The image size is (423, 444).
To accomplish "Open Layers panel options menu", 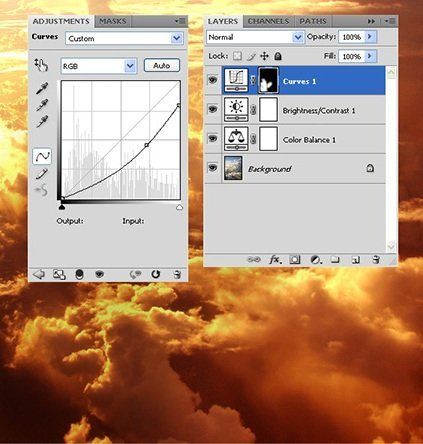I will click(x=390, y=21).
